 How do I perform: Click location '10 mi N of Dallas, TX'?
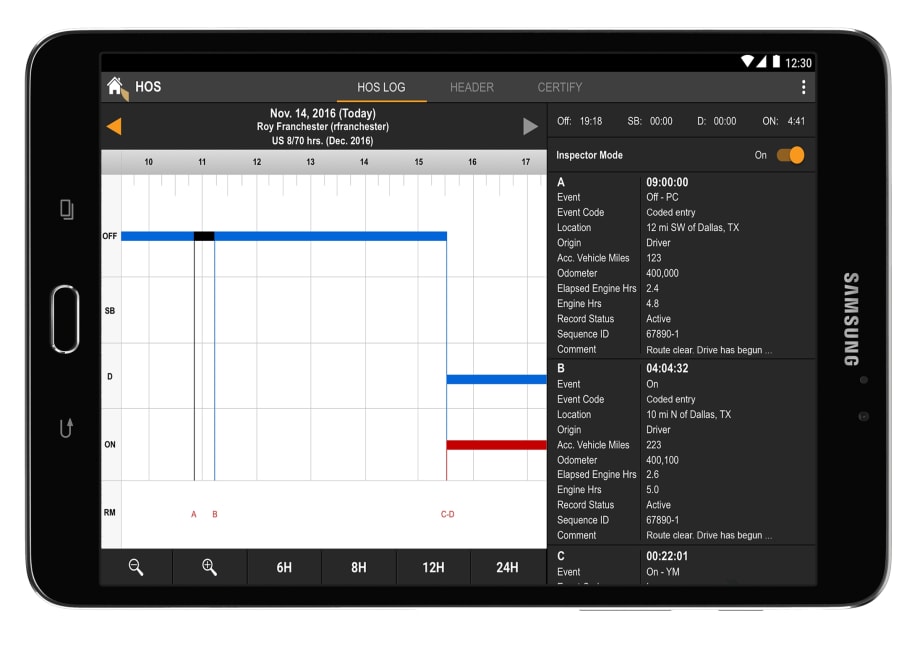point(689,414)
